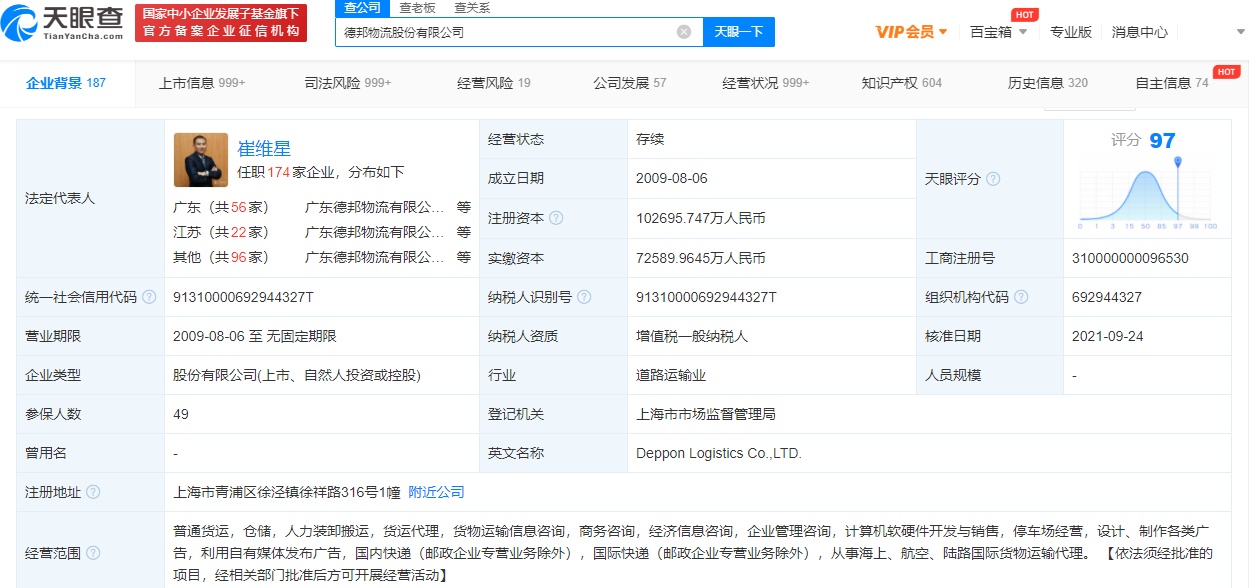Show the 历史信息 tab
Image resolution: width=1249 pixels, height=588 pixels.
[x=1048, y=83]
